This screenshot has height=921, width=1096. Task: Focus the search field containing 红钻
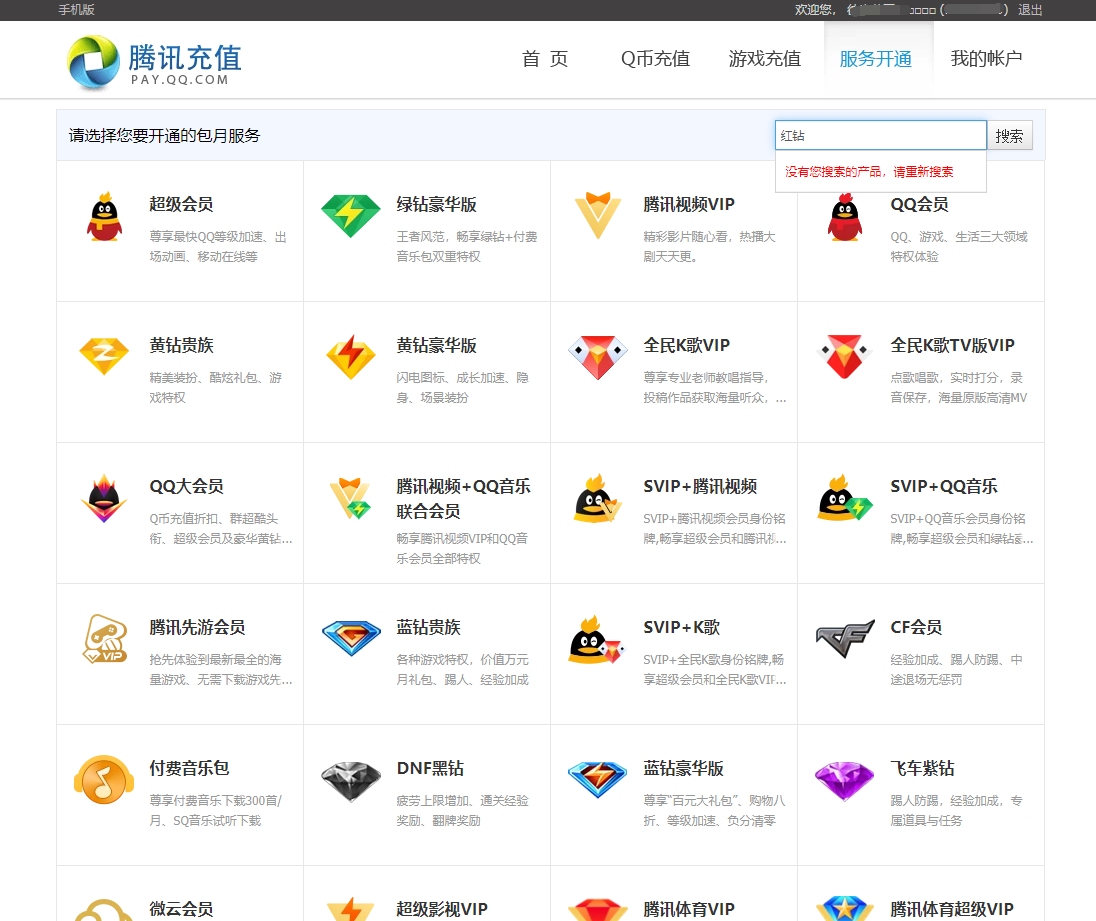[880, 135]
